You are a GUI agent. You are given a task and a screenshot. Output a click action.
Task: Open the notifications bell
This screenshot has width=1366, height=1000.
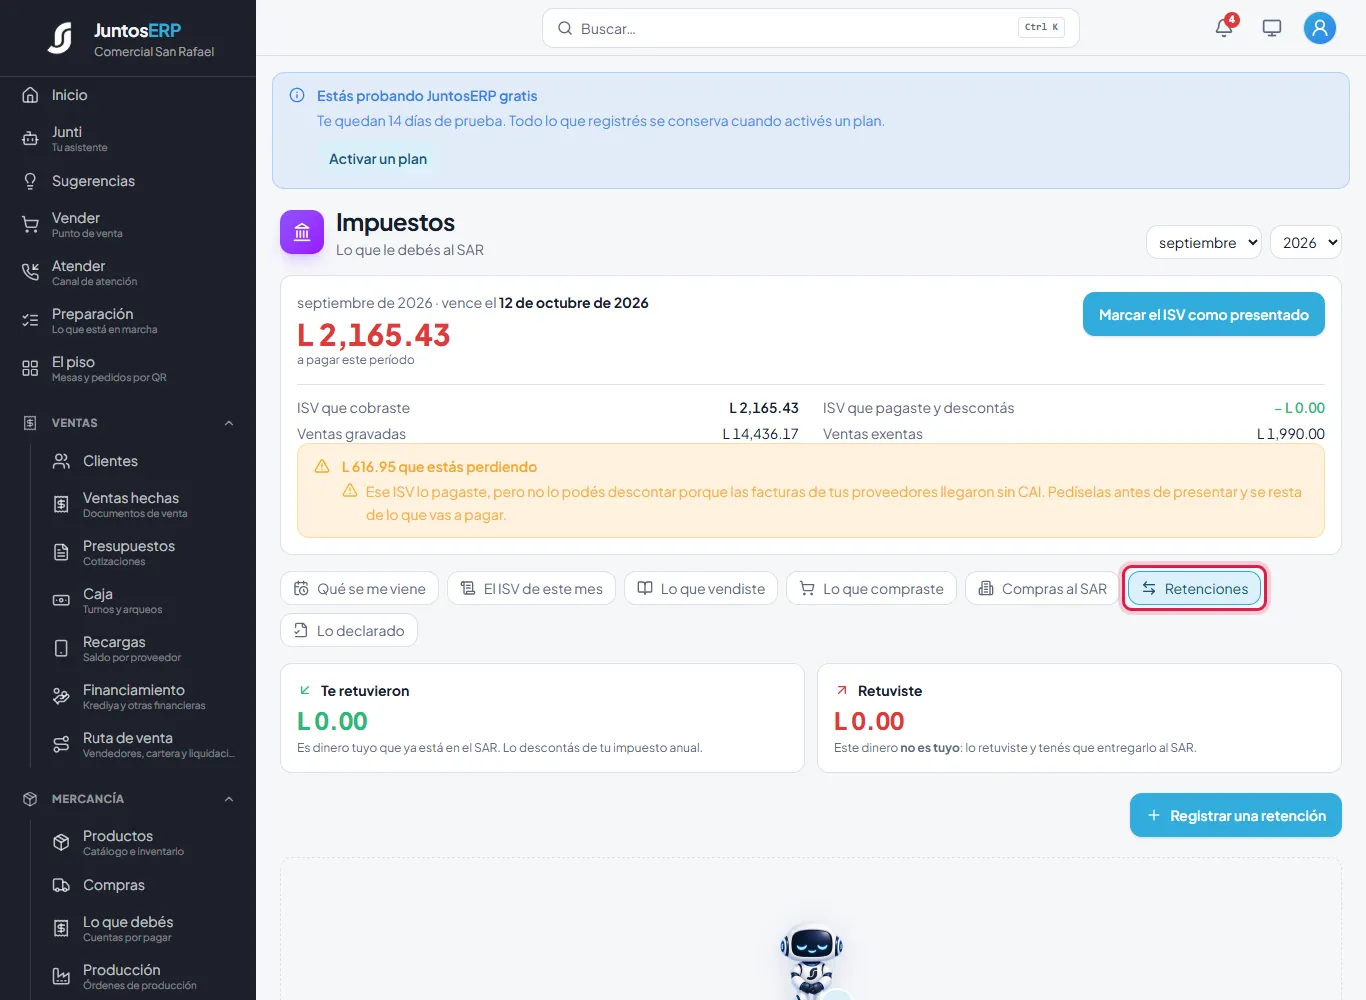(x=1224, y=28)
